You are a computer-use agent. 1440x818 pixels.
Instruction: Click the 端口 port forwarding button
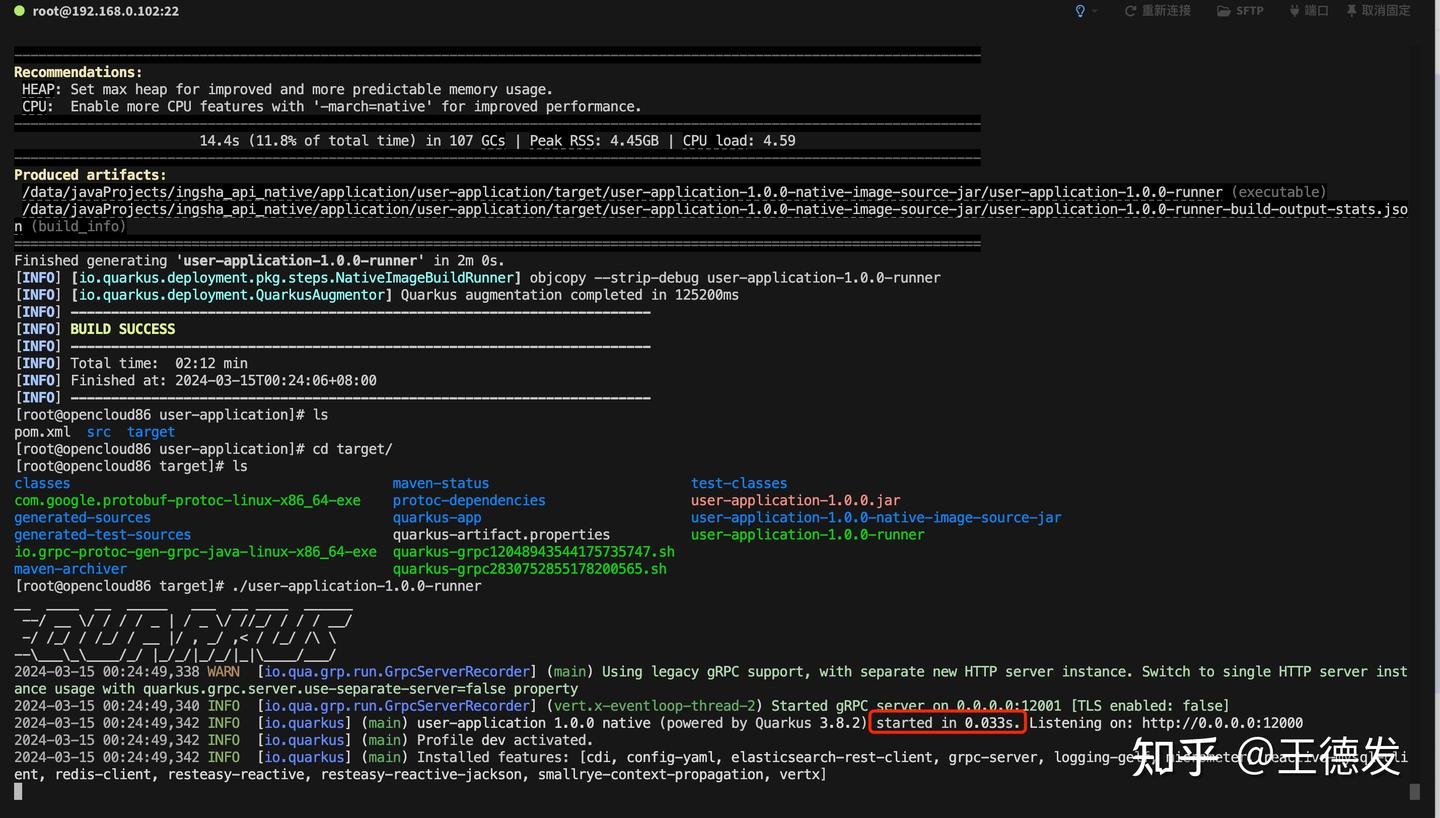(x=1319, y=11)
